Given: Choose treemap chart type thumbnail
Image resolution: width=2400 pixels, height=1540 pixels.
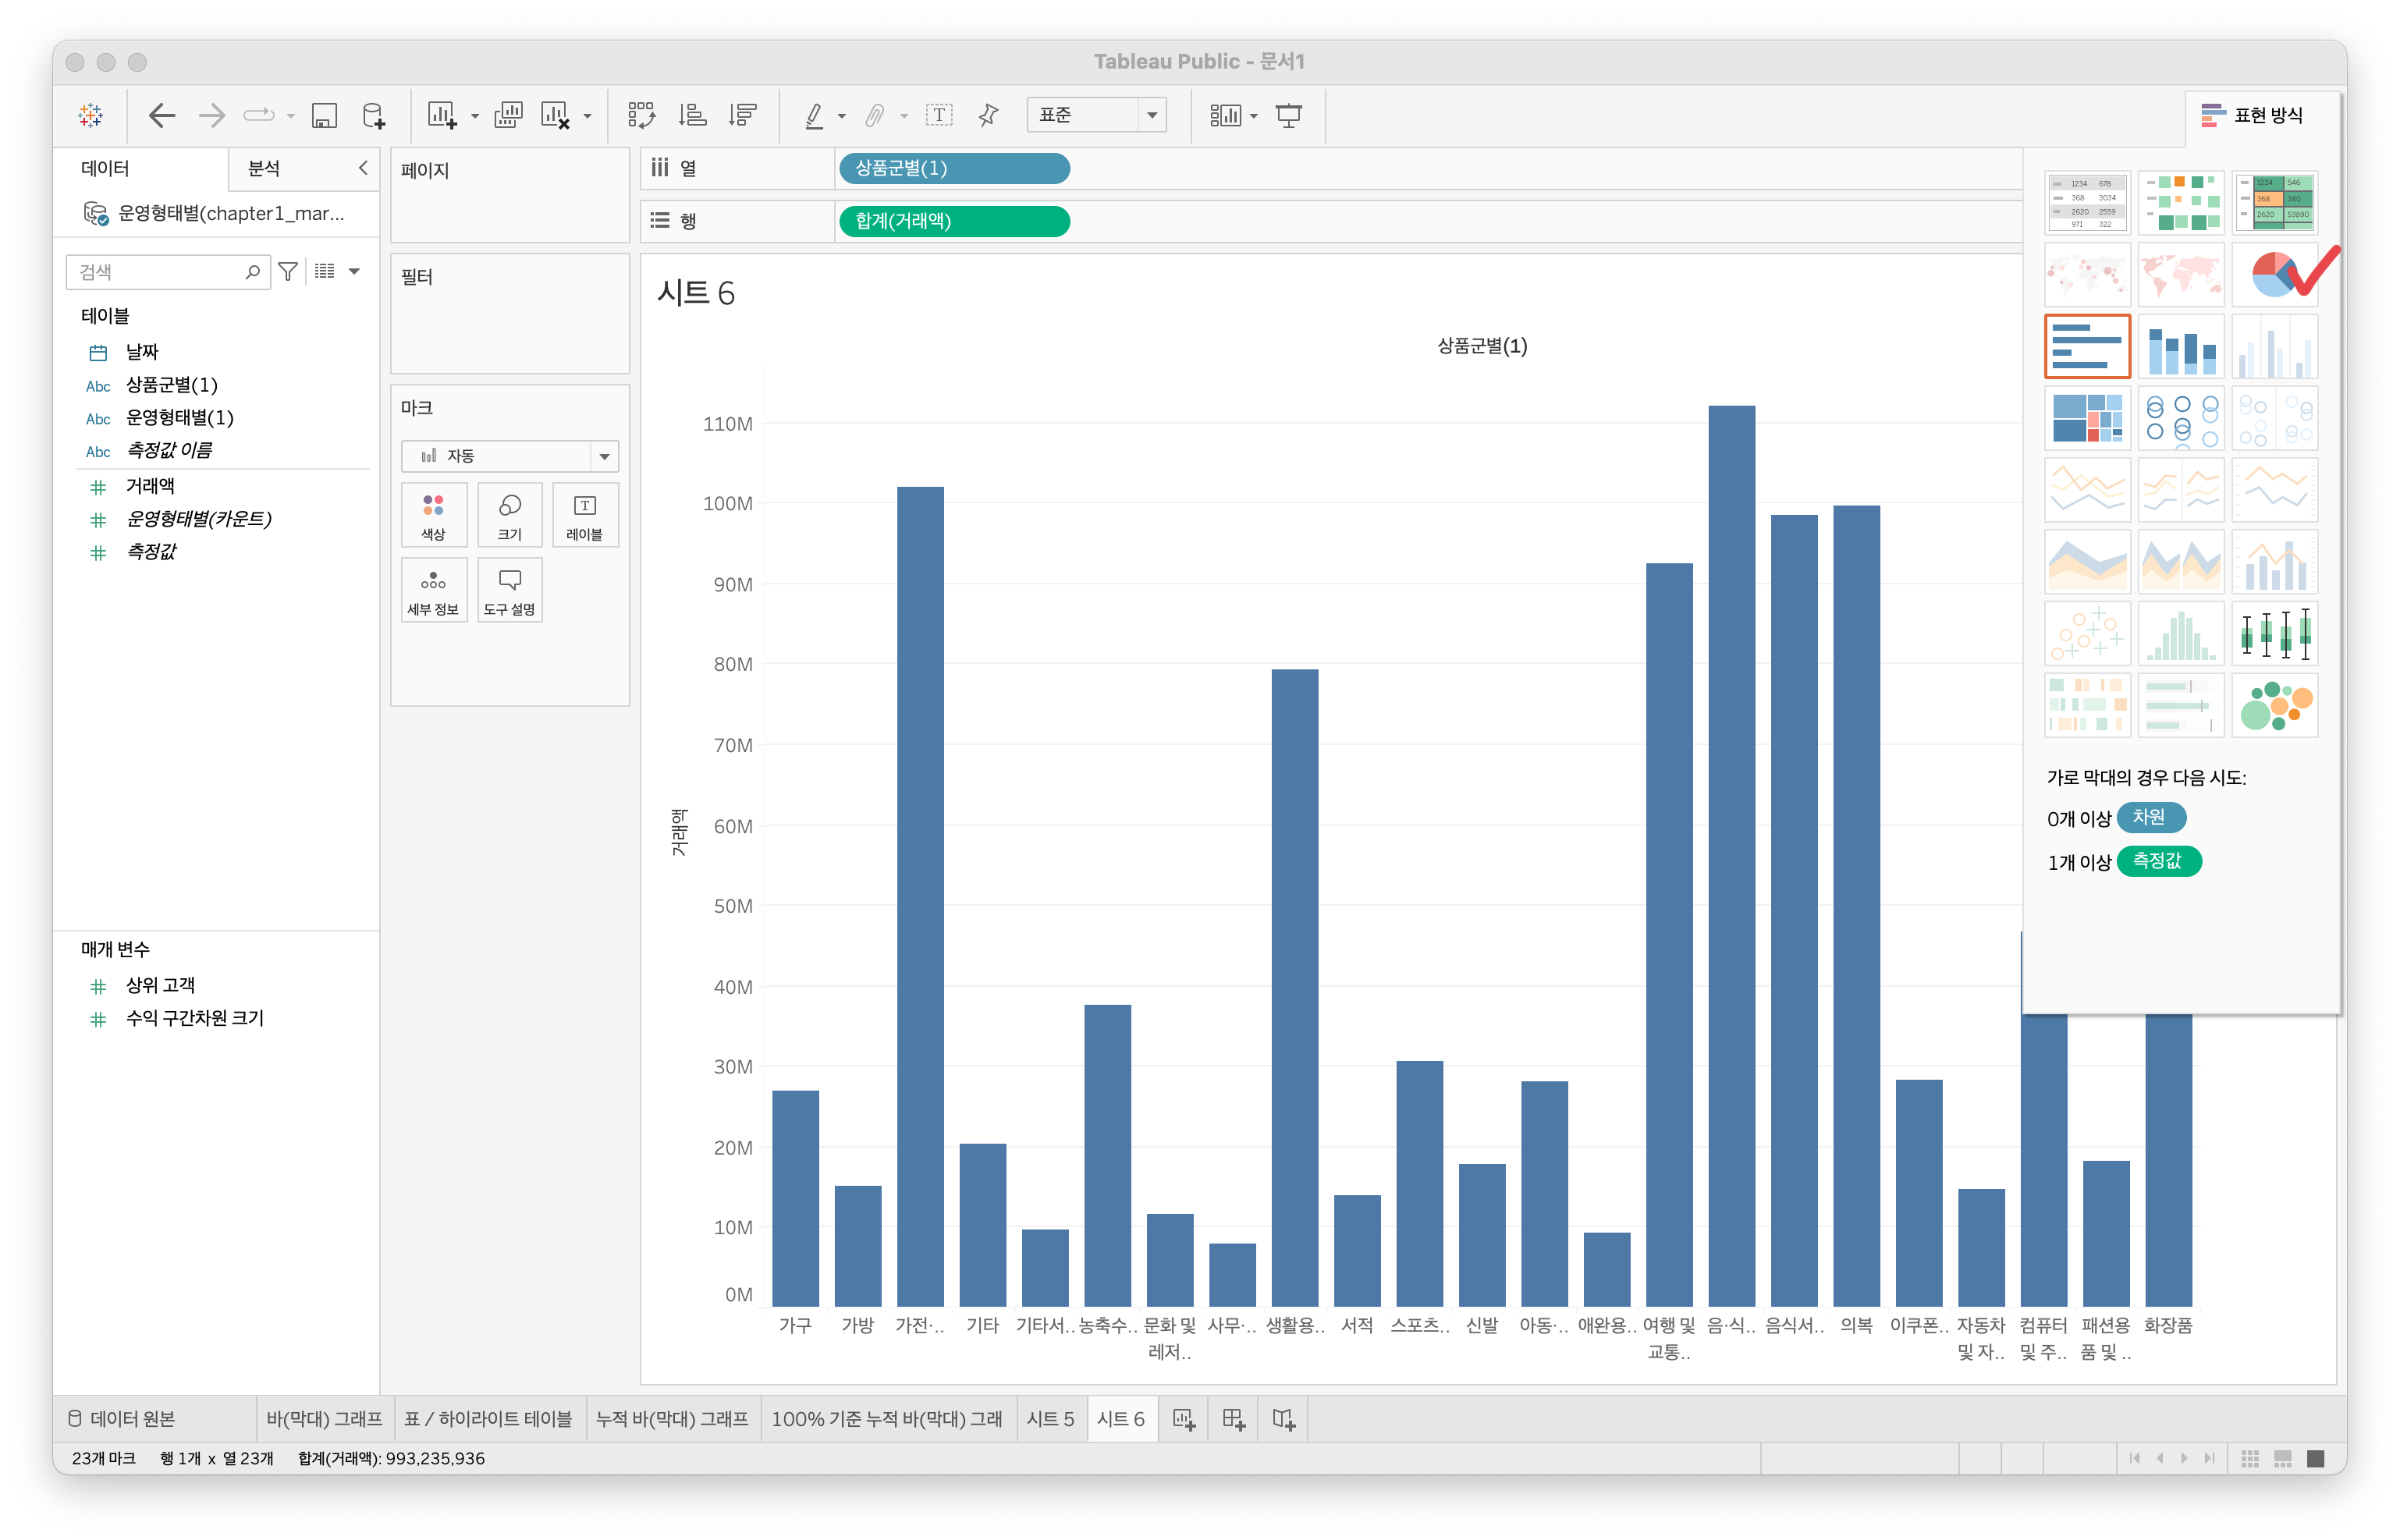Looking at the screenshot, I should [x=2087, y=418].
